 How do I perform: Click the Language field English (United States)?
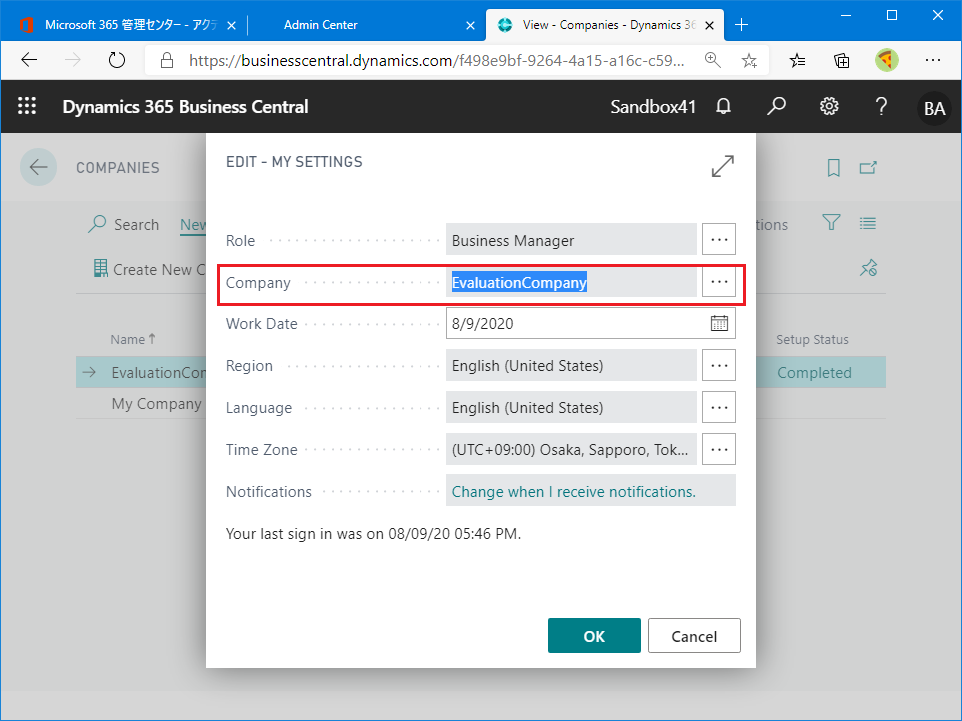pyautogui.click(x=571, y=408)
